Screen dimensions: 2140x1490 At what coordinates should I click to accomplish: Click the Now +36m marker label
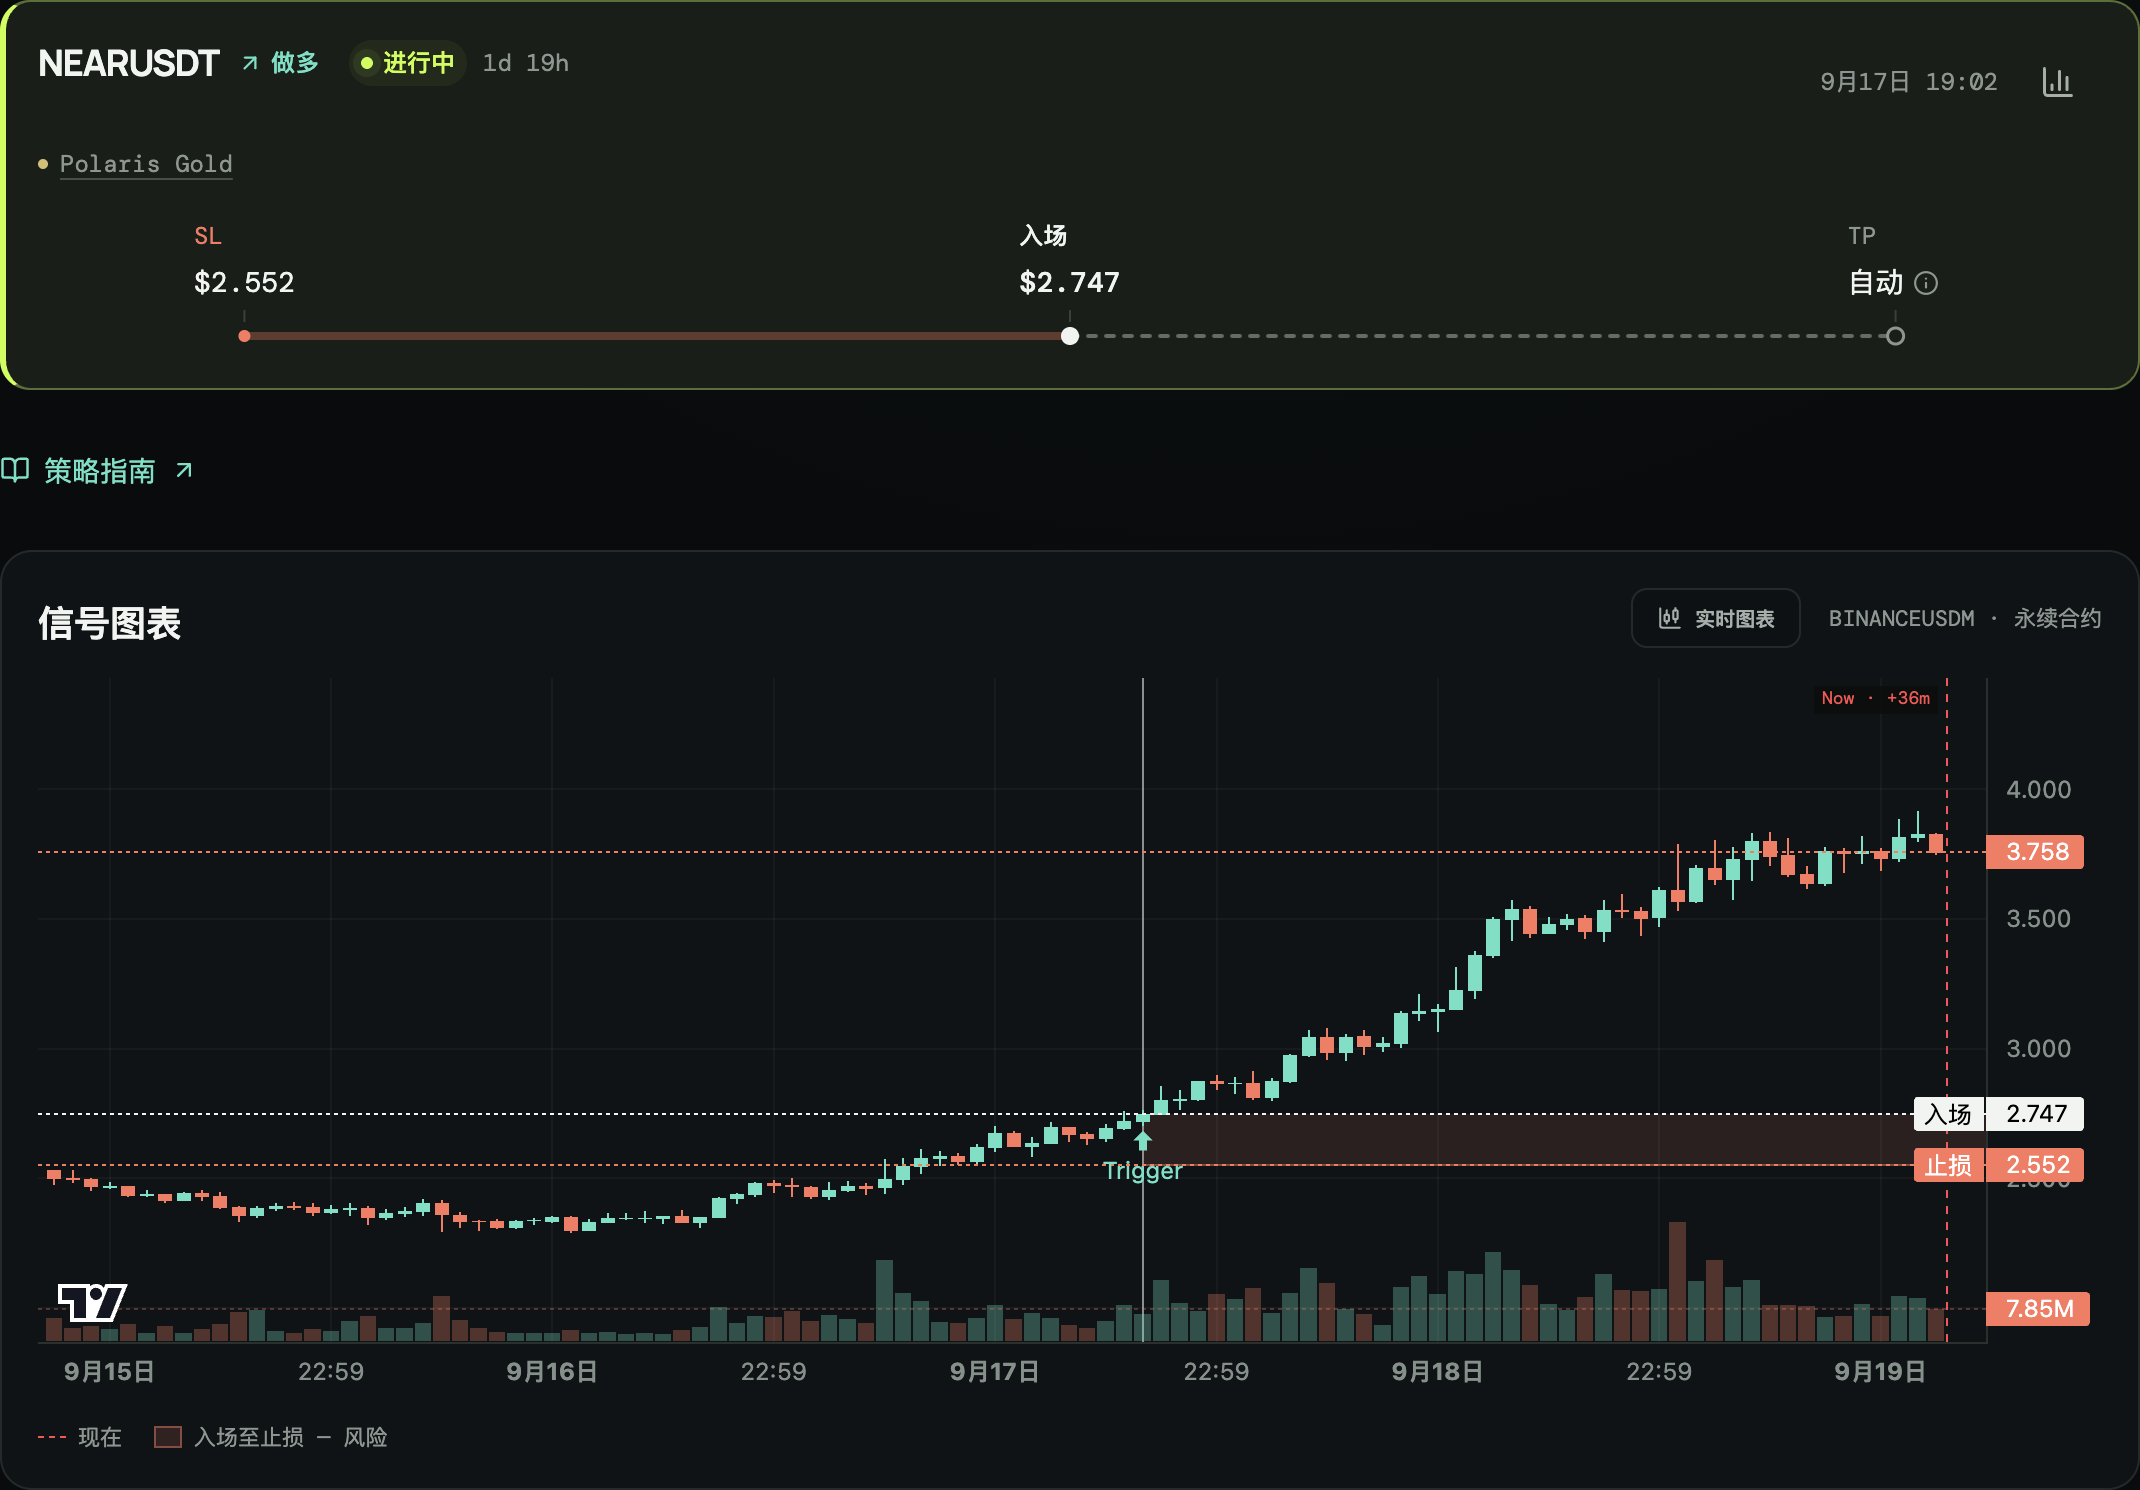tap(1876, 698)
